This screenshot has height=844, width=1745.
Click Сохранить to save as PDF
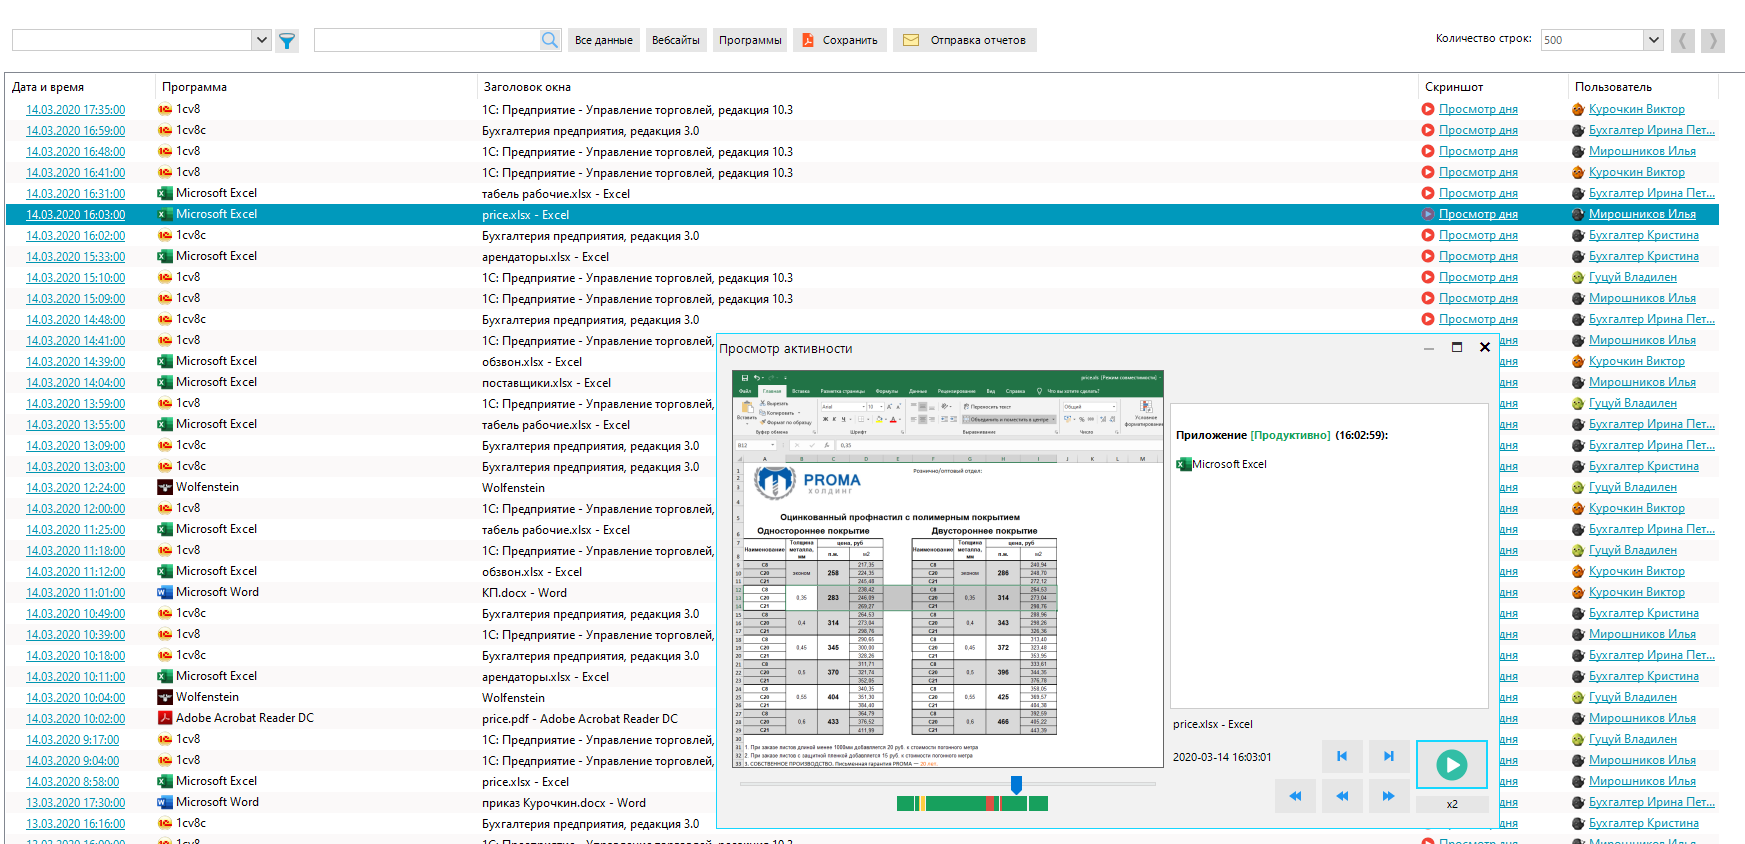[x=840, y=40]
